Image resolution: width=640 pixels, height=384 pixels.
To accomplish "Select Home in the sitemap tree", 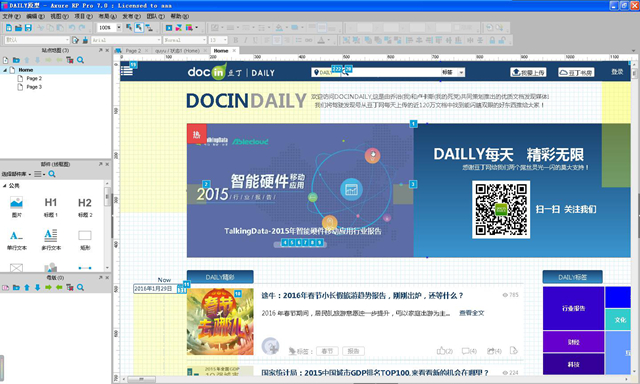I will point(26,70).
